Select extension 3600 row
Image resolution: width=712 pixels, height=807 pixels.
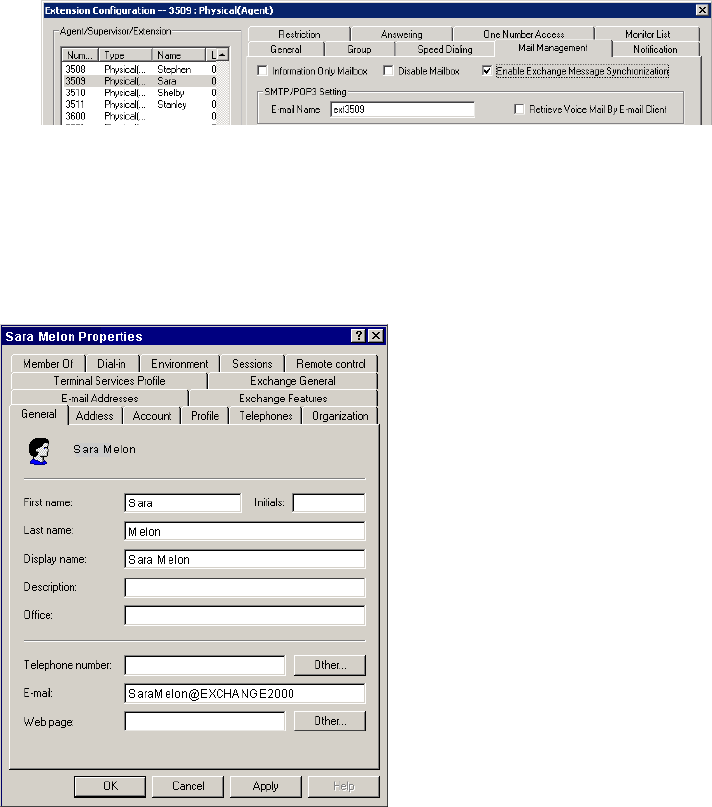coord(142,116)
